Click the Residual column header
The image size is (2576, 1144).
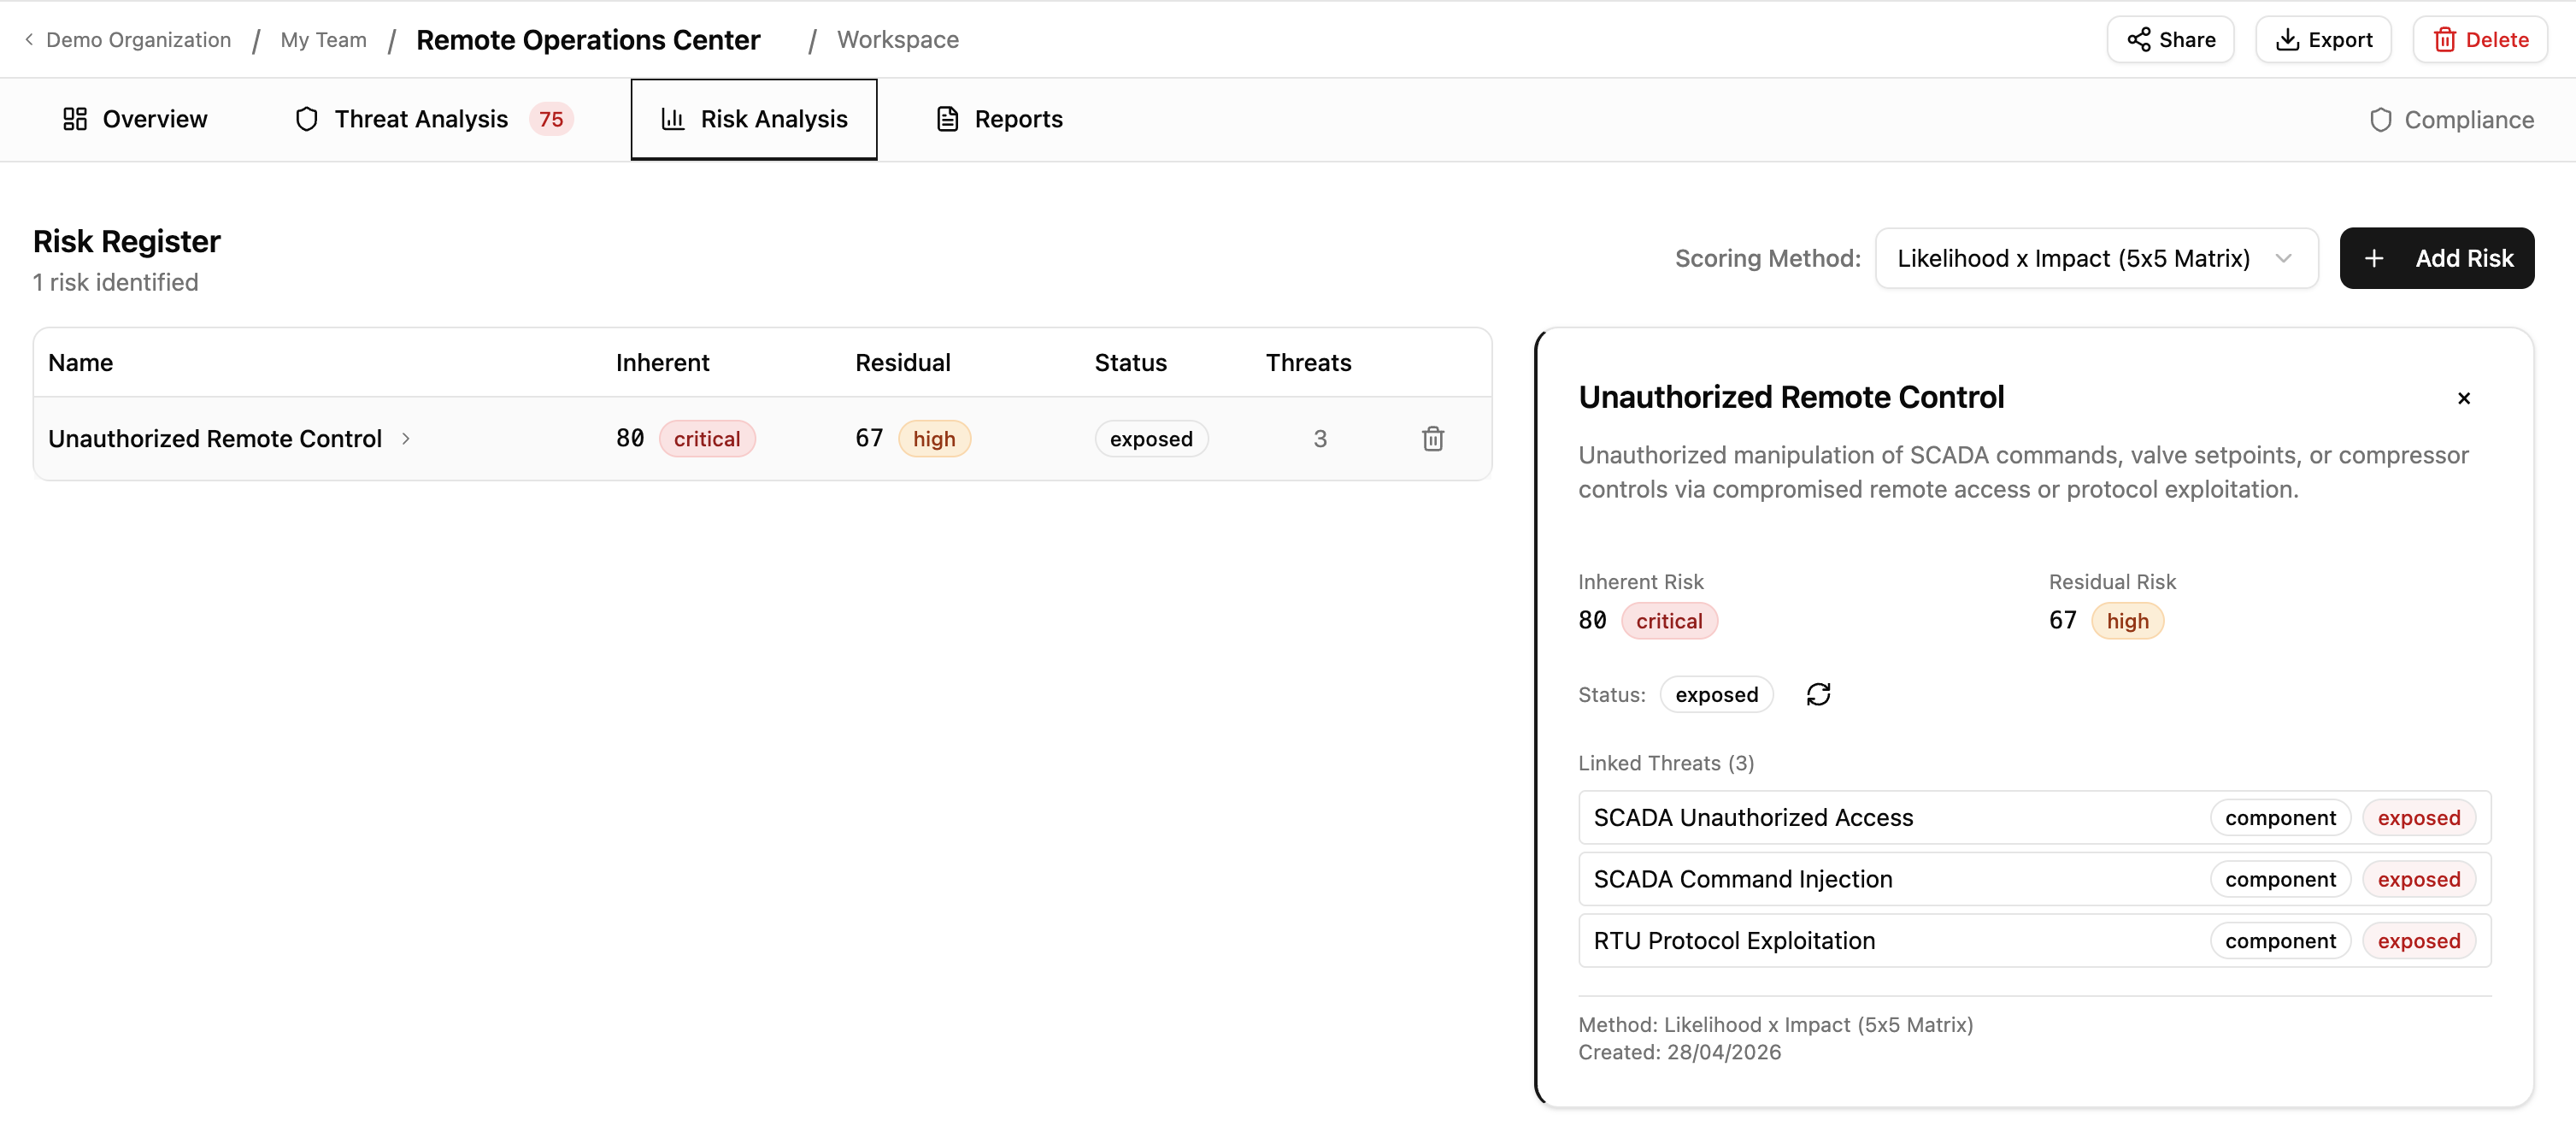903,362
